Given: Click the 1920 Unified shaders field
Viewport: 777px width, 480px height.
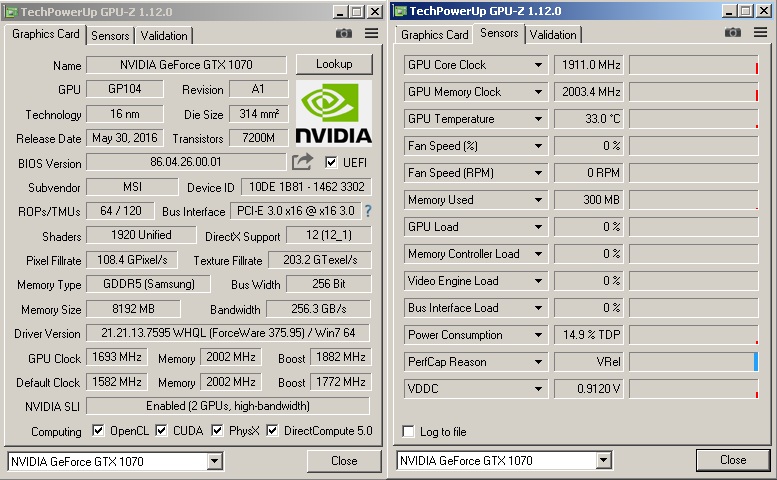Looking at the screenshot, I should pos(141,235).
